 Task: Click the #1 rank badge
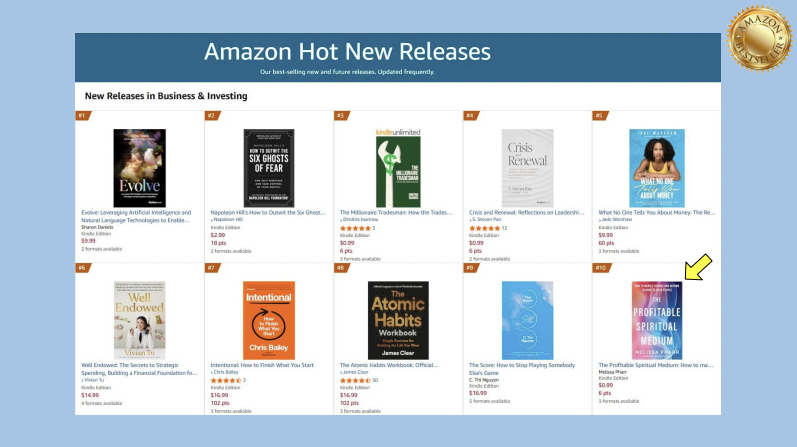pos(82,116)
